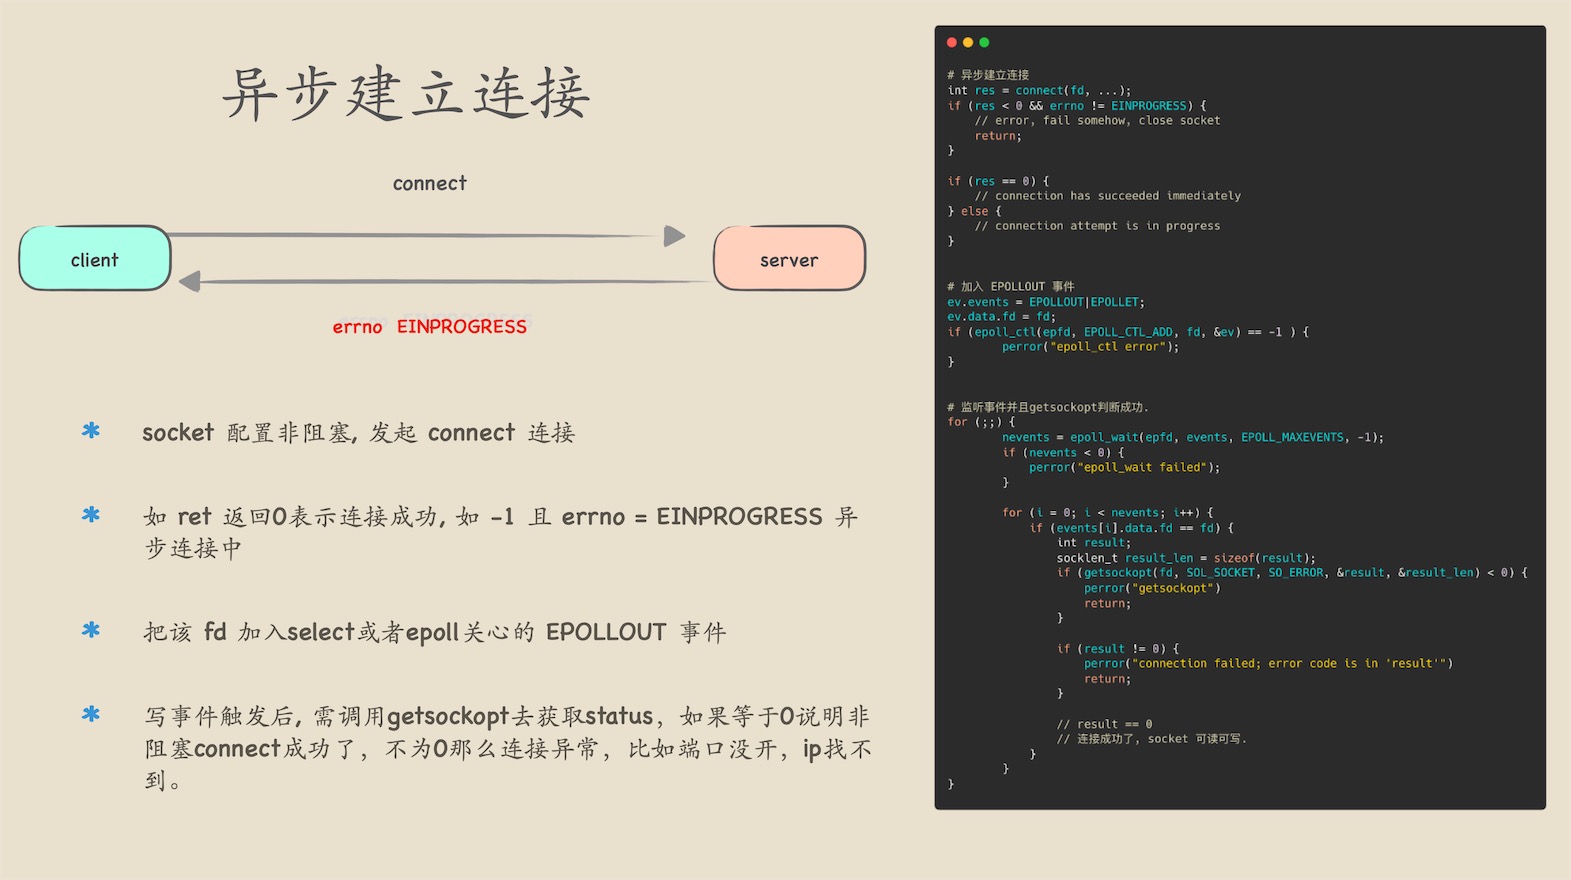
Task: Click the green maximize dot on code window
Action: point(984,42)
